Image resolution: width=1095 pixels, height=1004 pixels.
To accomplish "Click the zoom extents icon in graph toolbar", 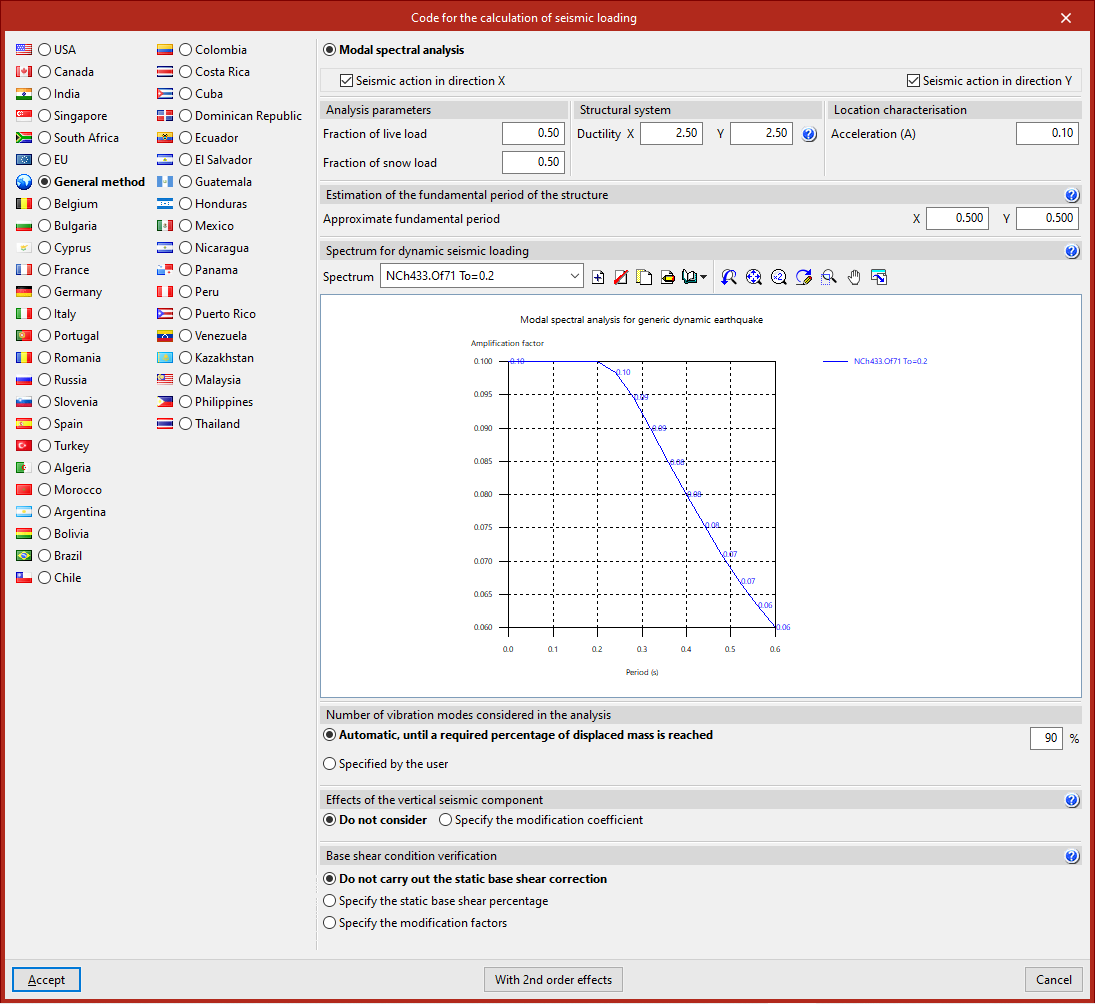I will [754, 277].
